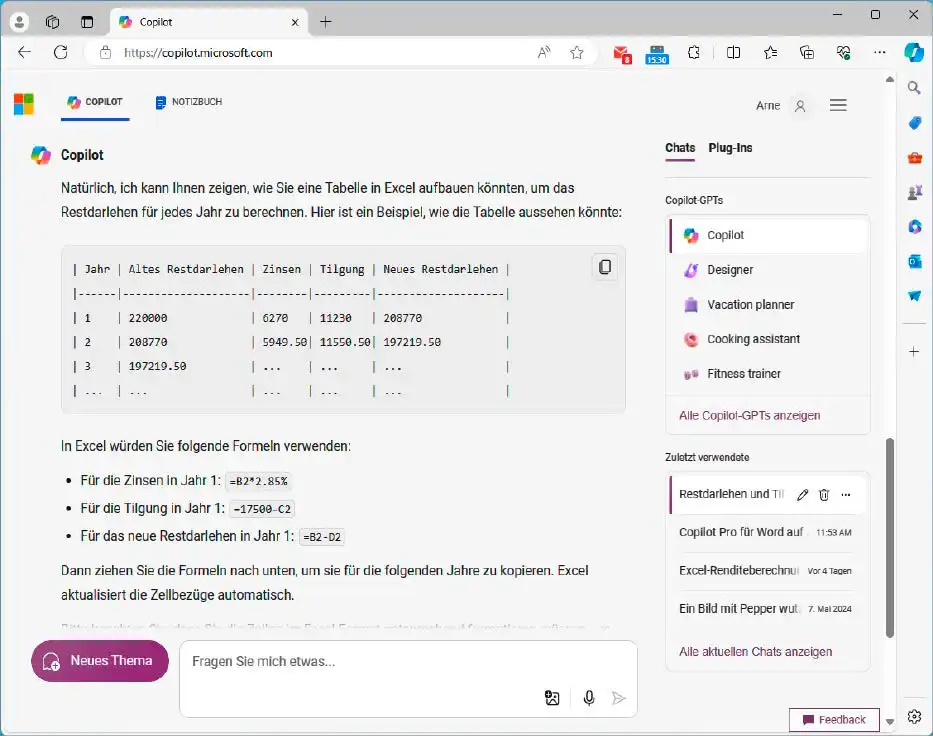This screenshot has height=736, width=933.
Task: Open the Designer GPT
Action: click(769, 270)
